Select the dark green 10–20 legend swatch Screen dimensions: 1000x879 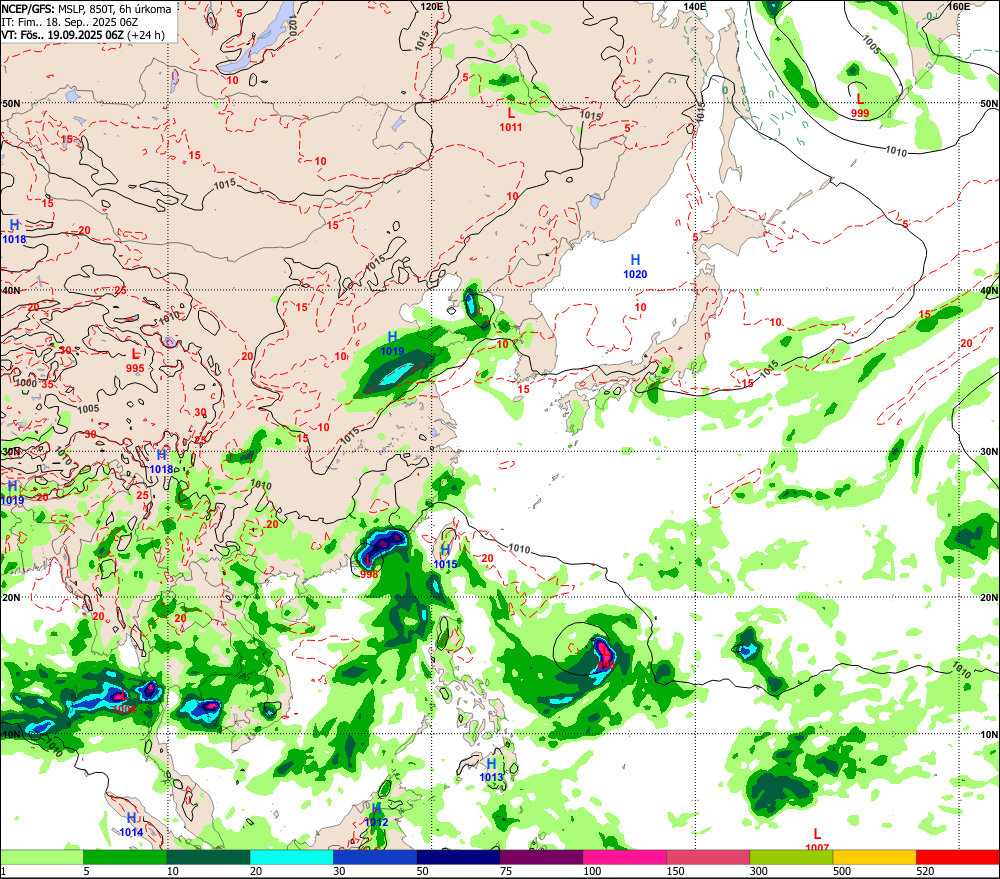click(209, 857)
